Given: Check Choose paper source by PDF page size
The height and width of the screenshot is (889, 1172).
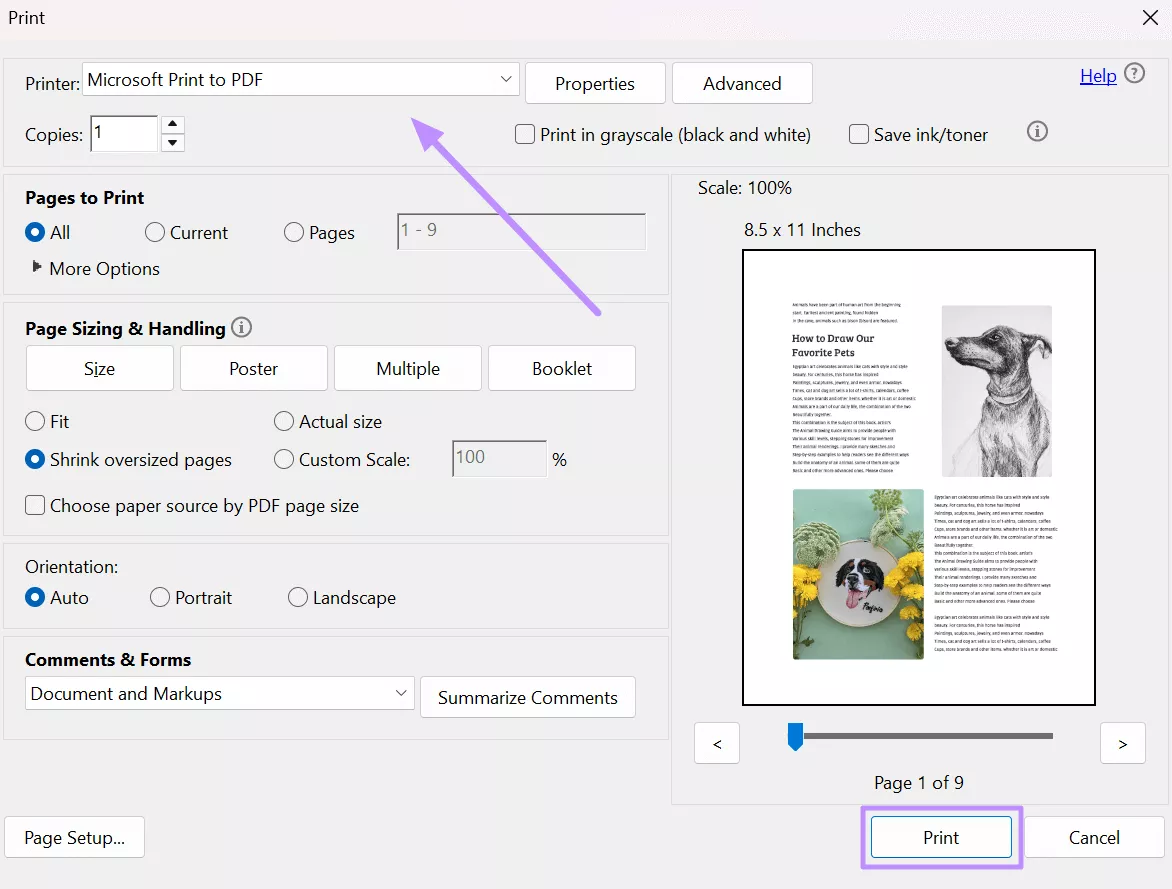Looking at the screenshot, I should (35, 505).
